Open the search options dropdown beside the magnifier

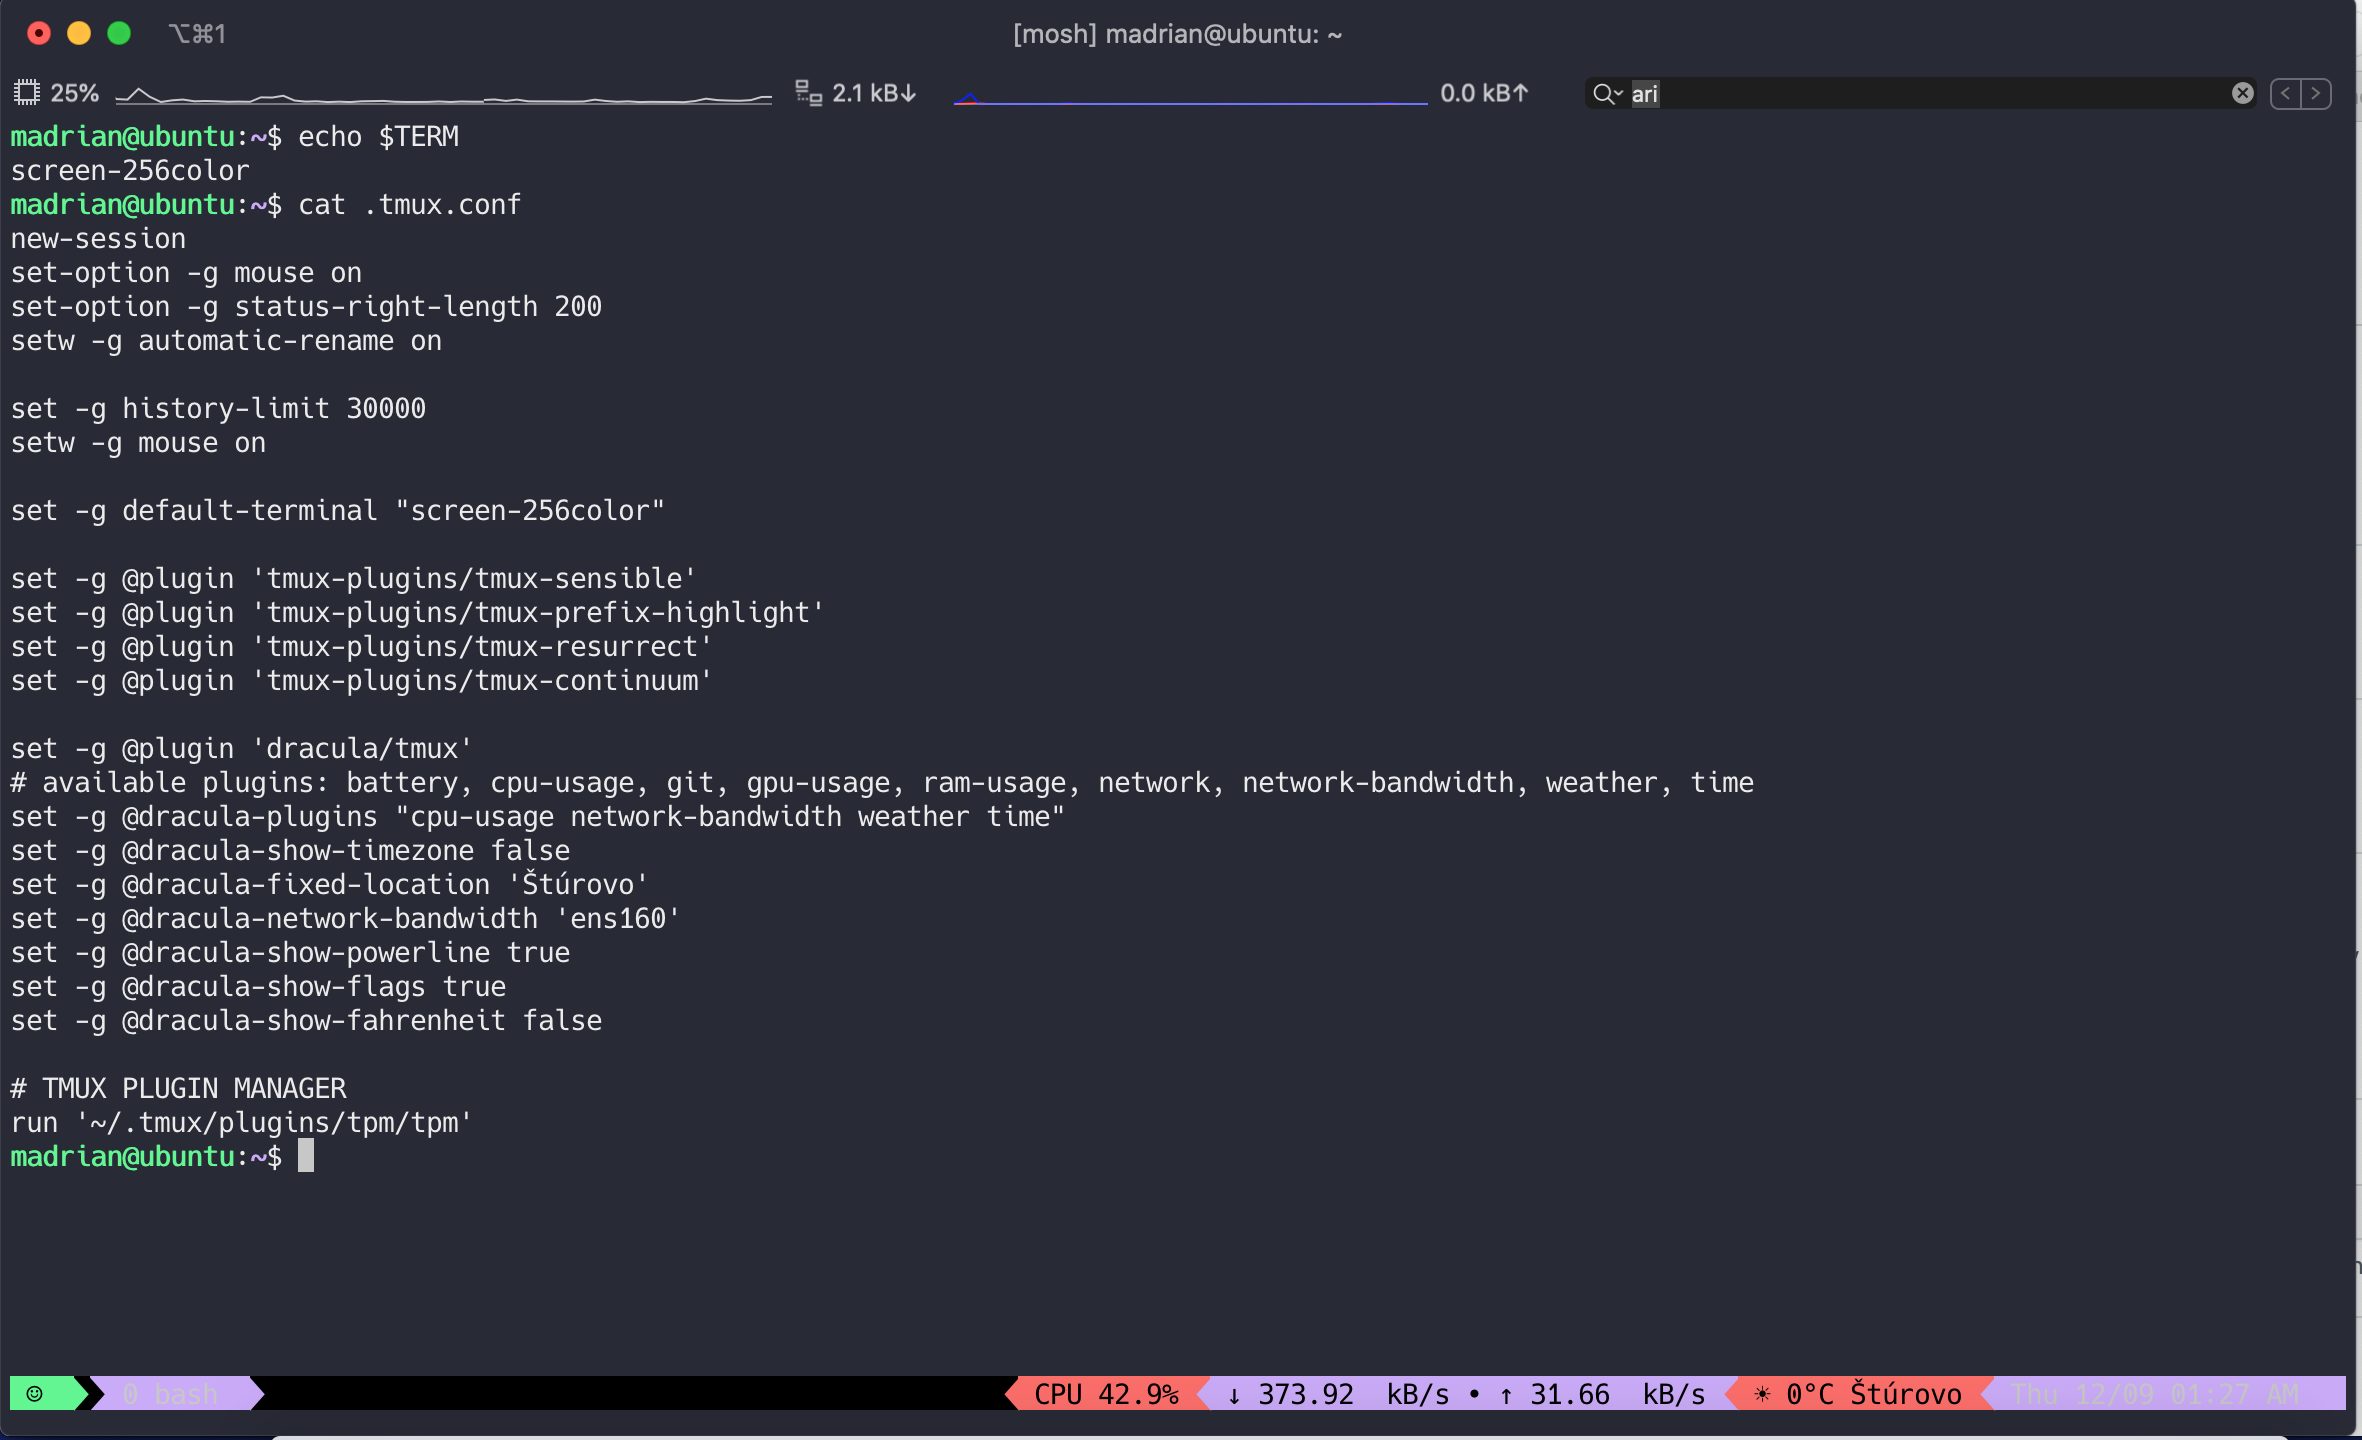click(1620, 93)
